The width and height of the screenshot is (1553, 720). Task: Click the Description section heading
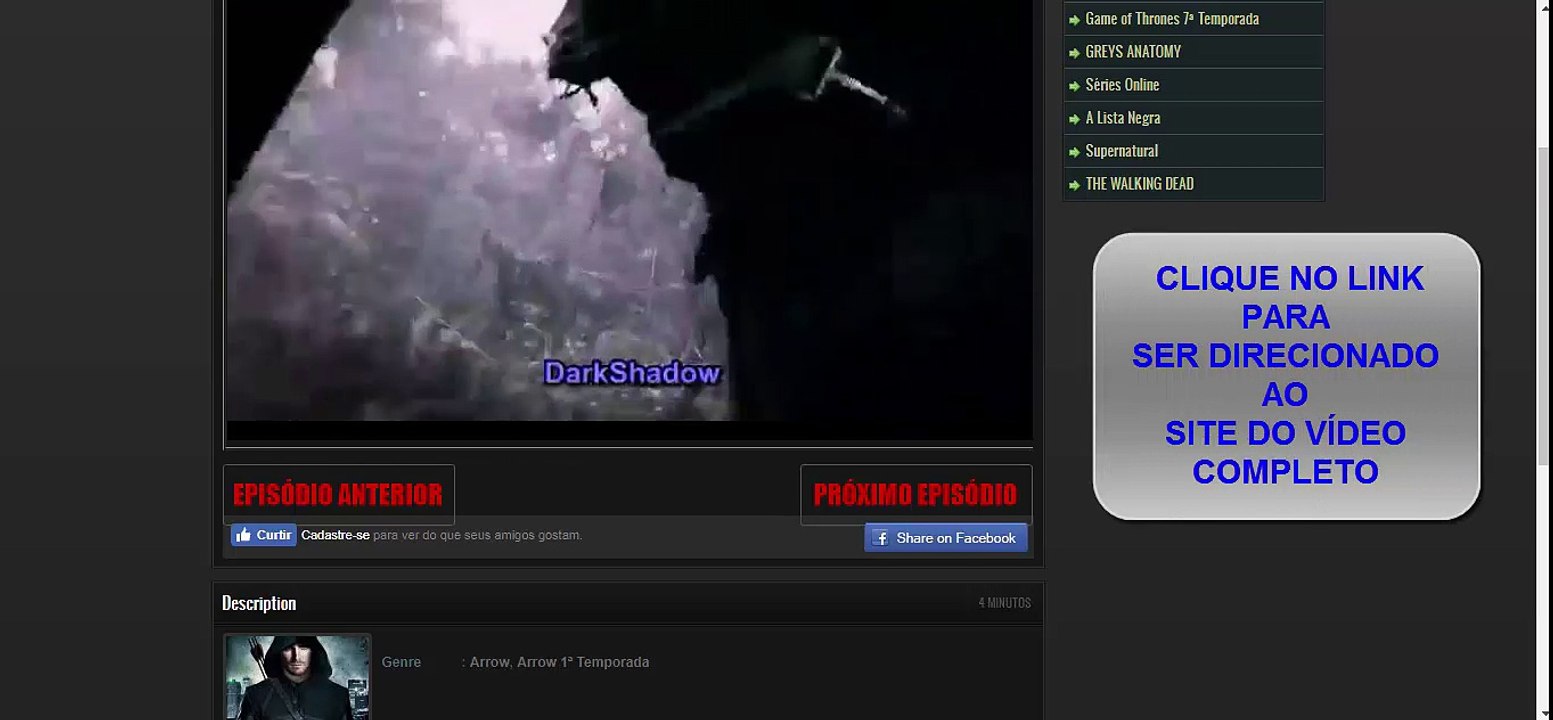coord(259,603)
